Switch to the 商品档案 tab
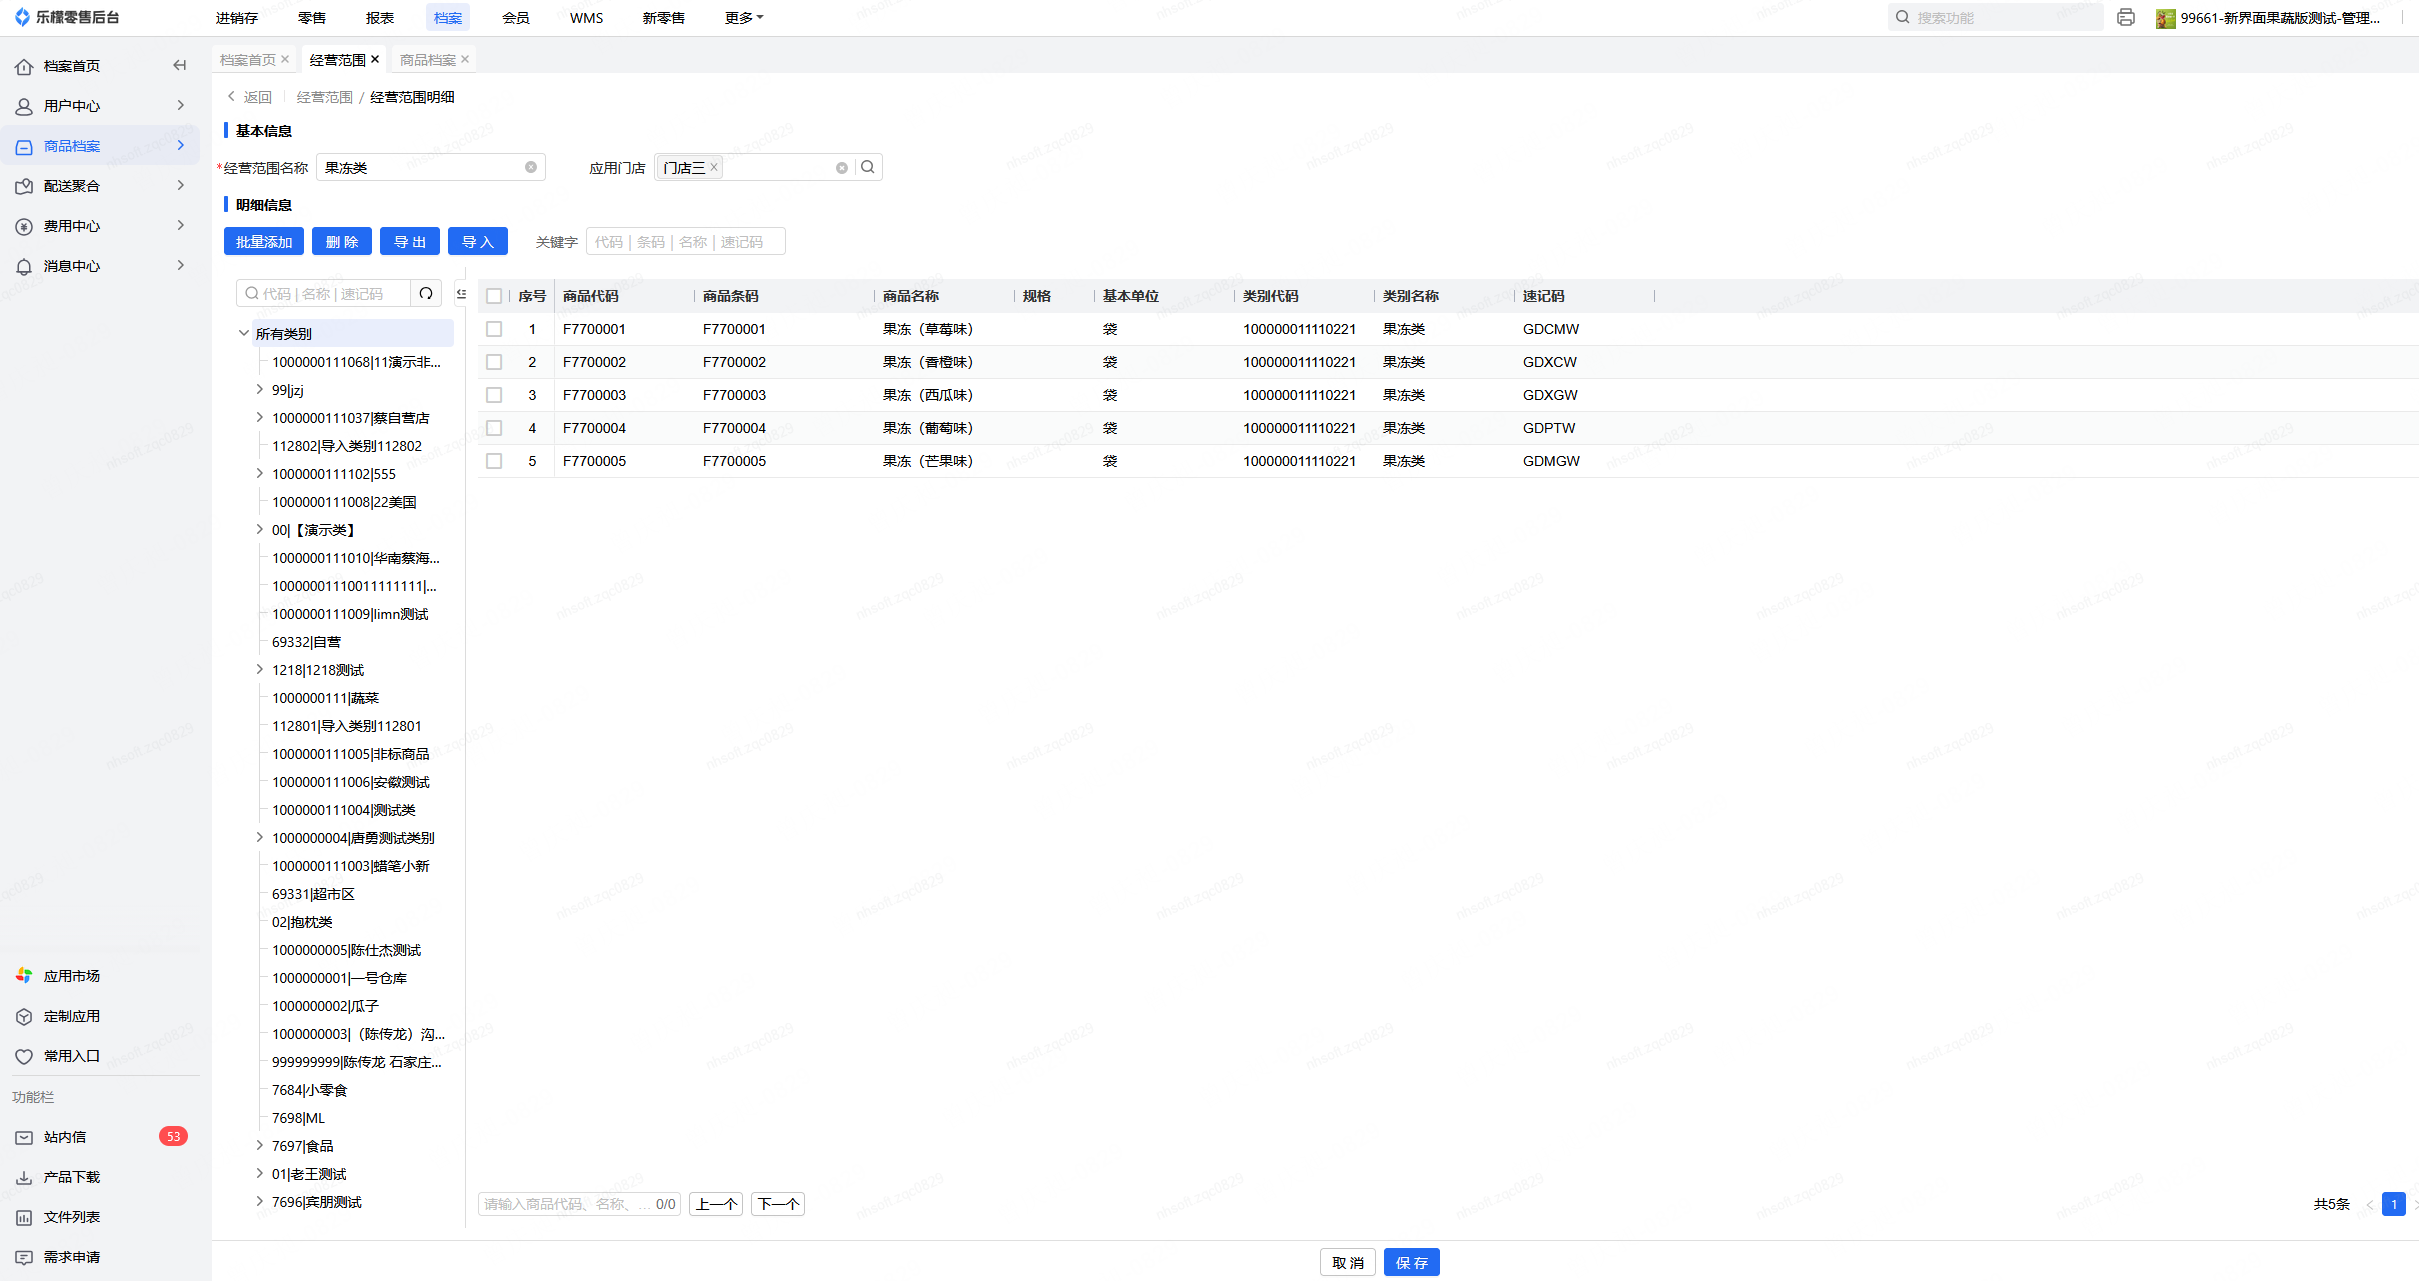2419x1281 pixels. click(427, 60)
